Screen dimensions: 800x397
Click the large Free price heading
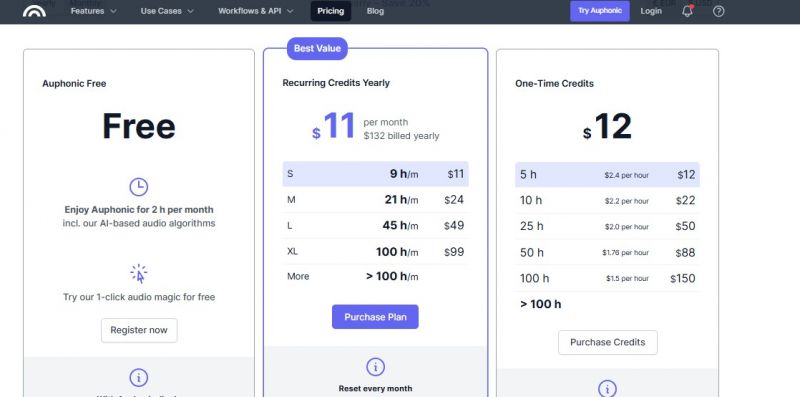pyautogui.click(x=139, y=126)
